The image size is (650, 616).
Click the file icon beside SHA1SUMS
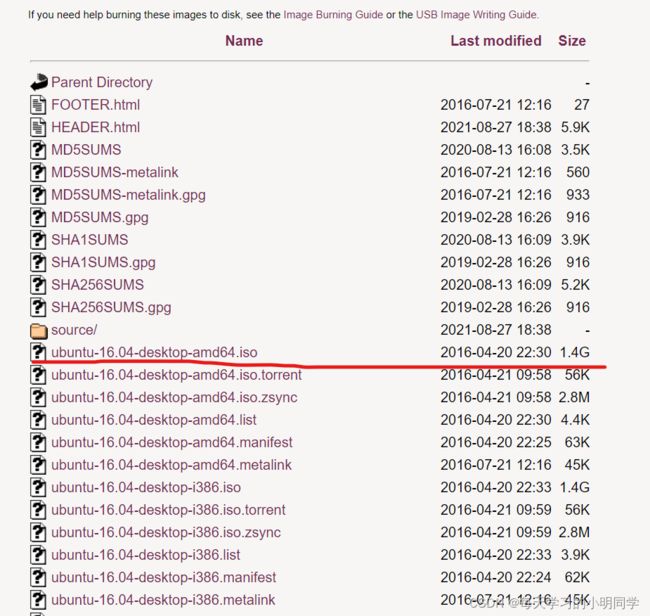coord(38,240)
